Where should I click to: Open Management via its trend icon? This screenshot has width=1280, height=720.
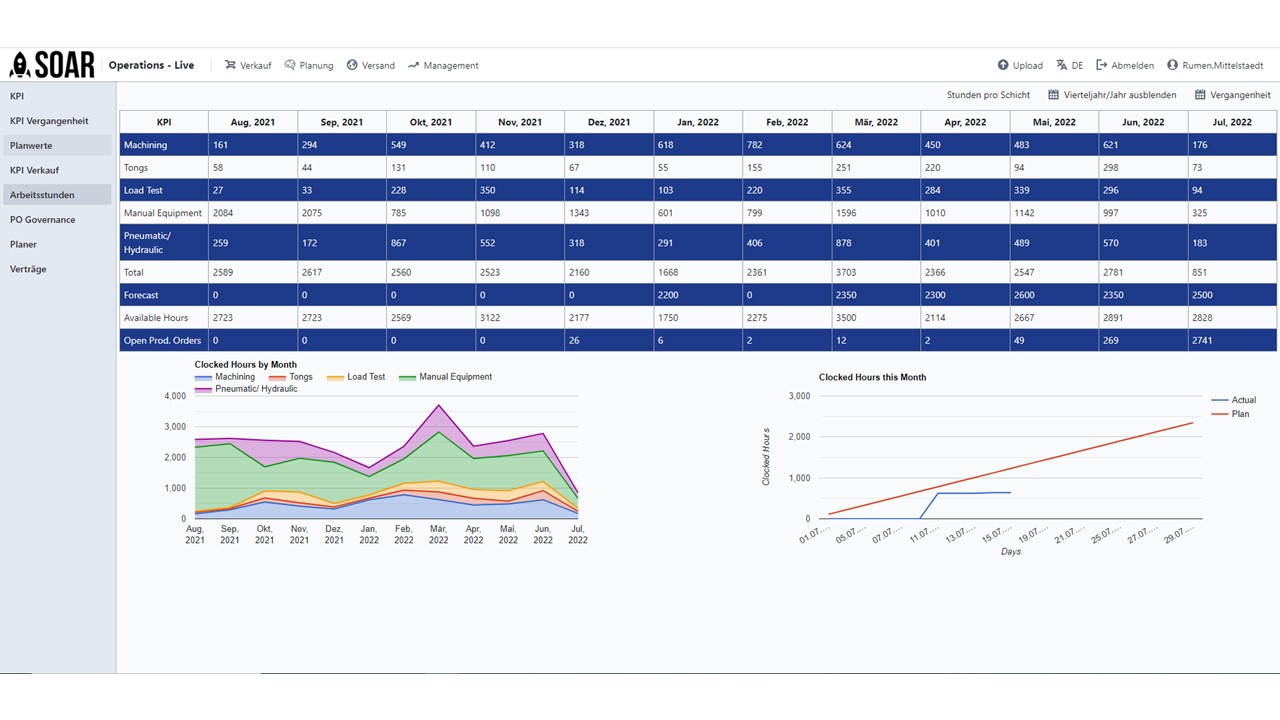413,65
